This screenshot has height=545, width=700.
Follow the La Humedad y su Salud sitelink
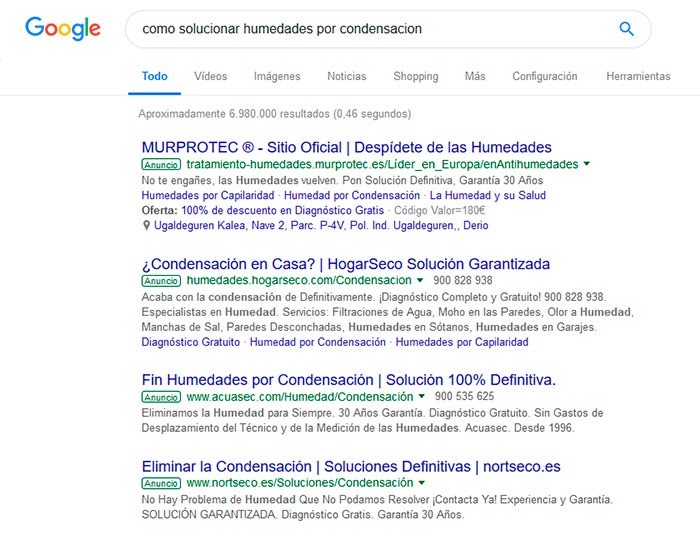(x=488, y=196)
